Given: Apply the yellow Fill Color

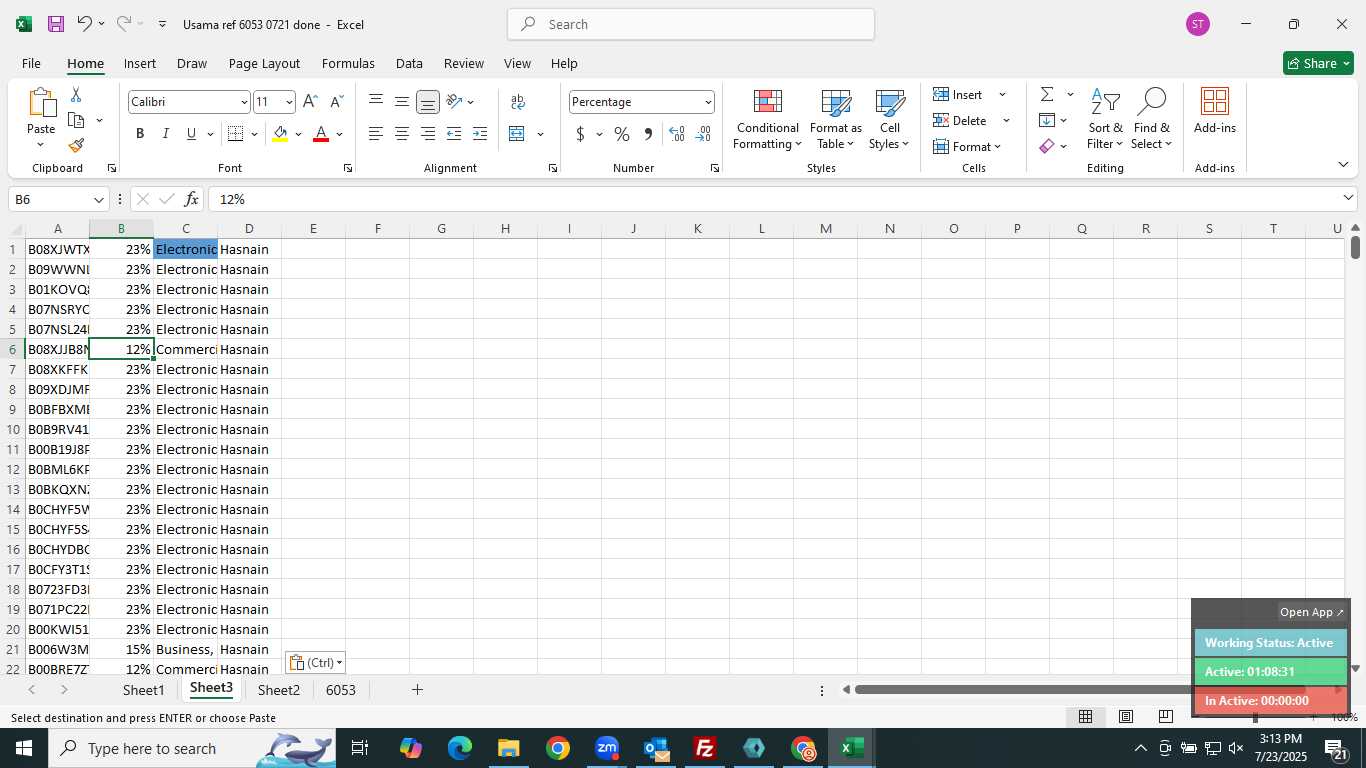Looking at the screenshot, I should [280, 134].
